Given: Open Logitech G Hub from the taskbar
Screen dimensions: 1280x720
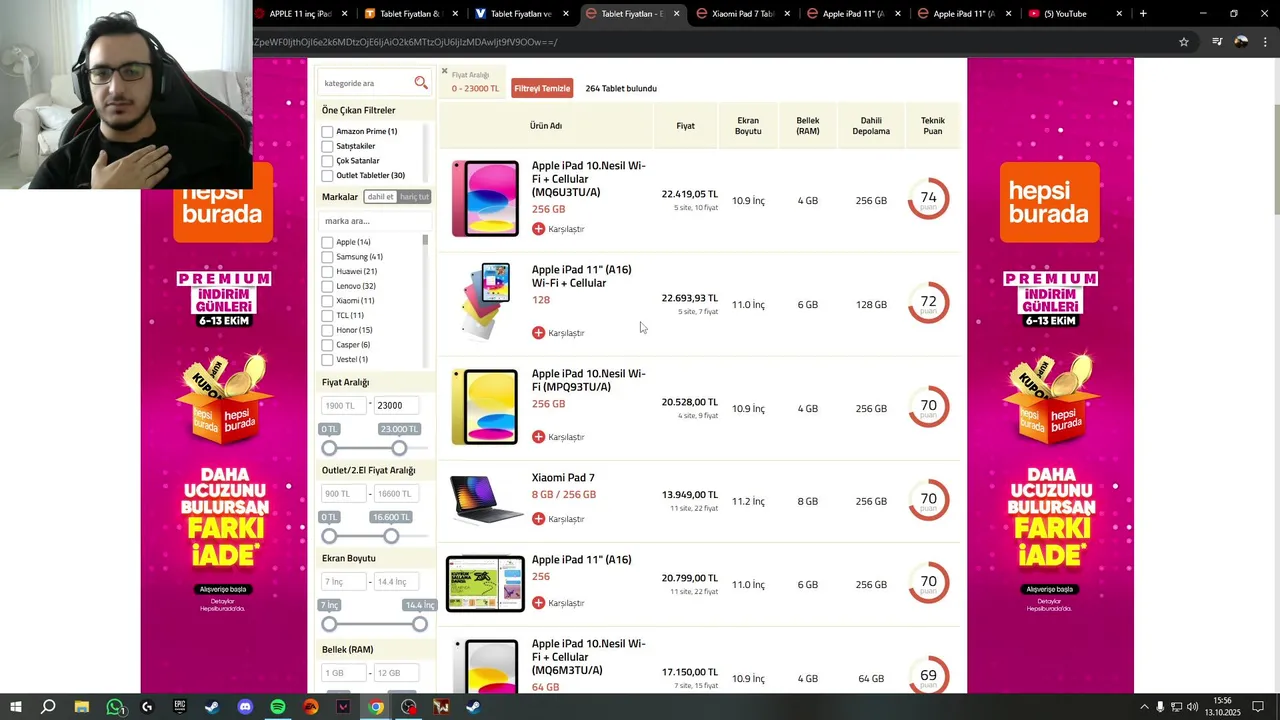Looking at the screenshot, I should (x=147, y=707).
